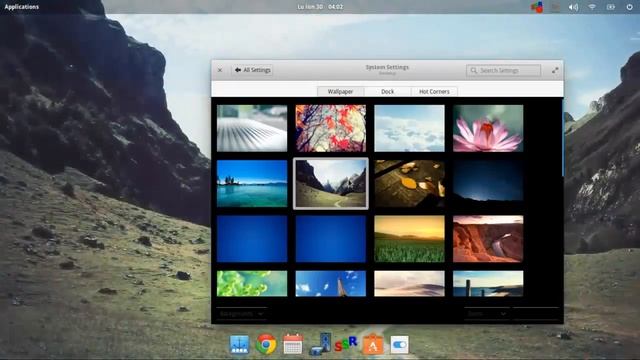Select the highlighted mountain valley wallpaper

pos(331,183)
